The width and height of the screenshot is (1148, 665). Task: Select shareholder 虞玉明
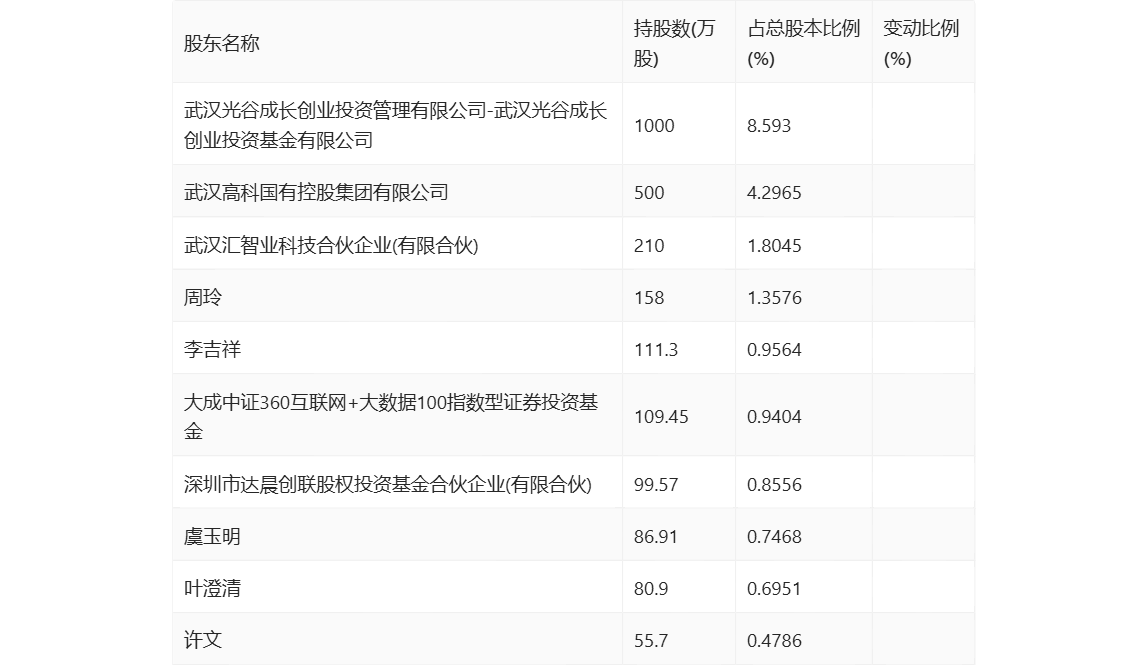212,536
